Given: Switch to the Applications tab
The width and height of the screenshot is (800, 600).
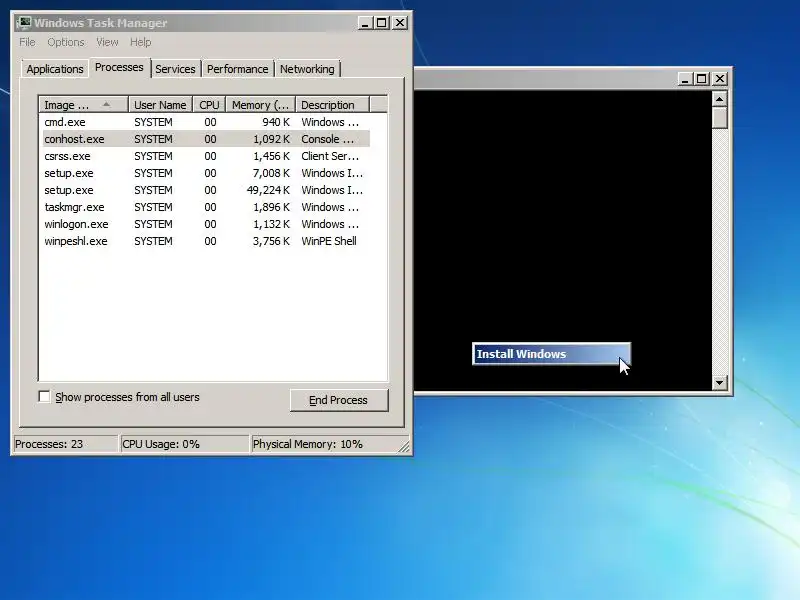Looking at the screenshot, I should tap(55, 69).
